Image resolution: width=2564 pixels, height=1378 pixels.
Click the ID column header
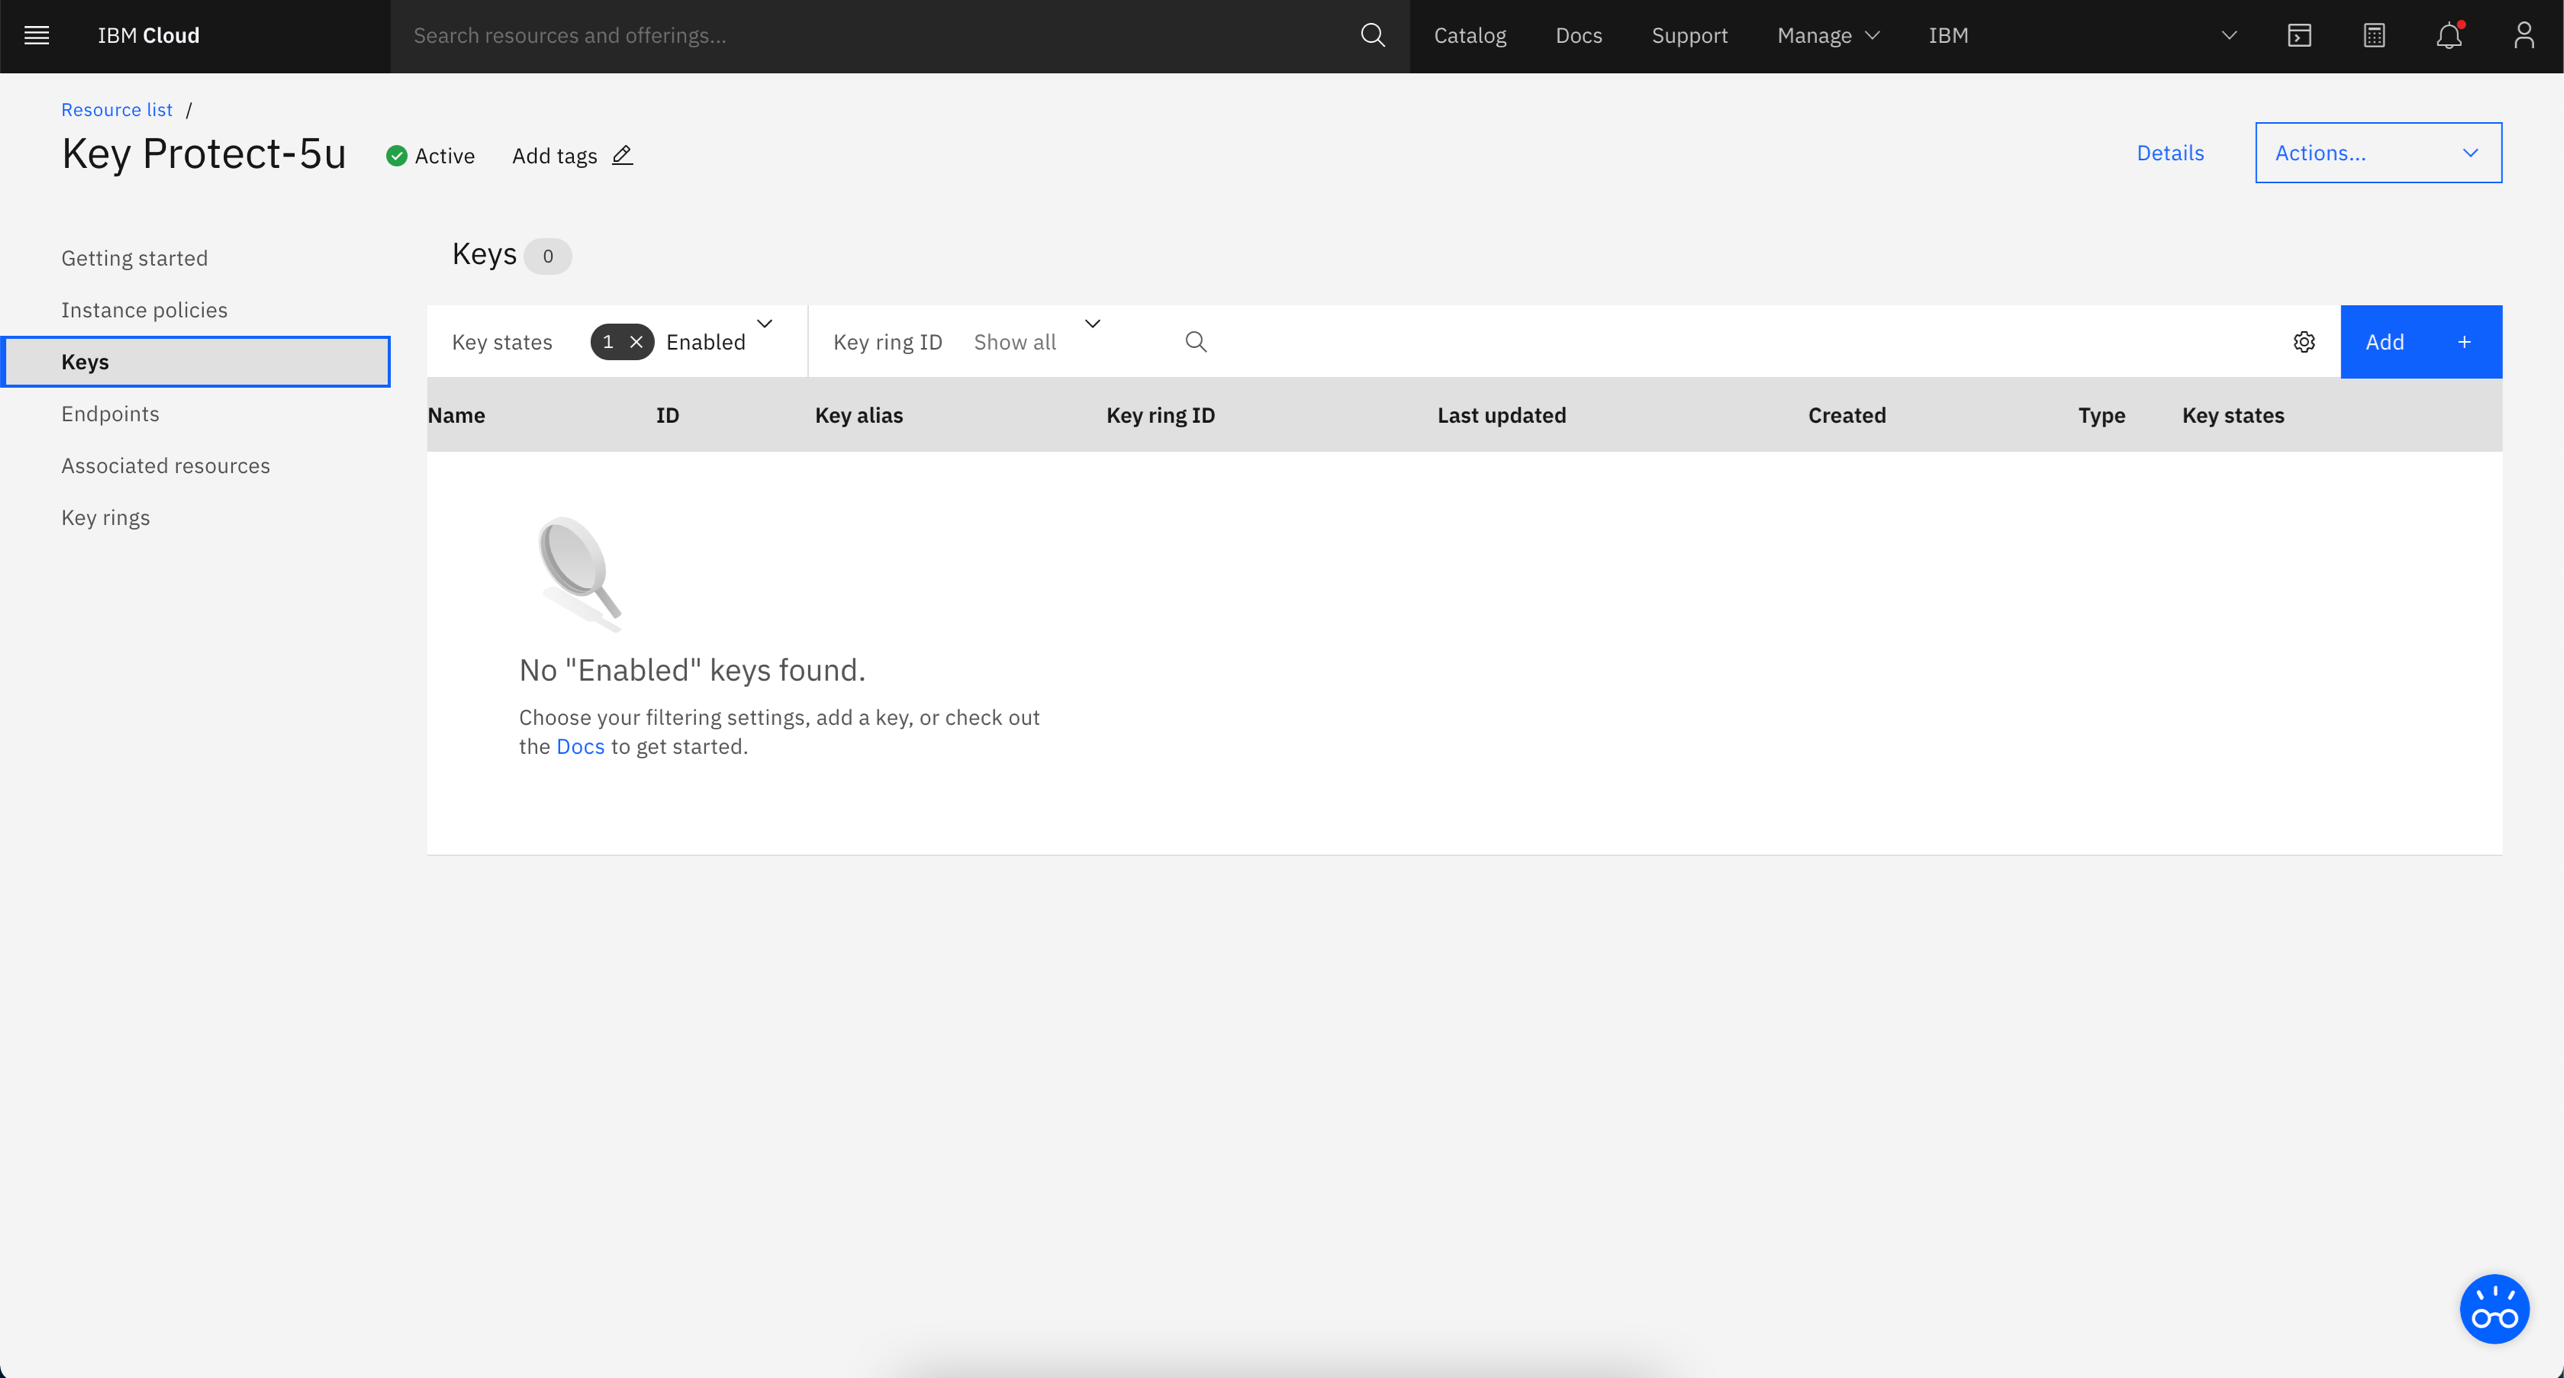[x=667, y=415]
